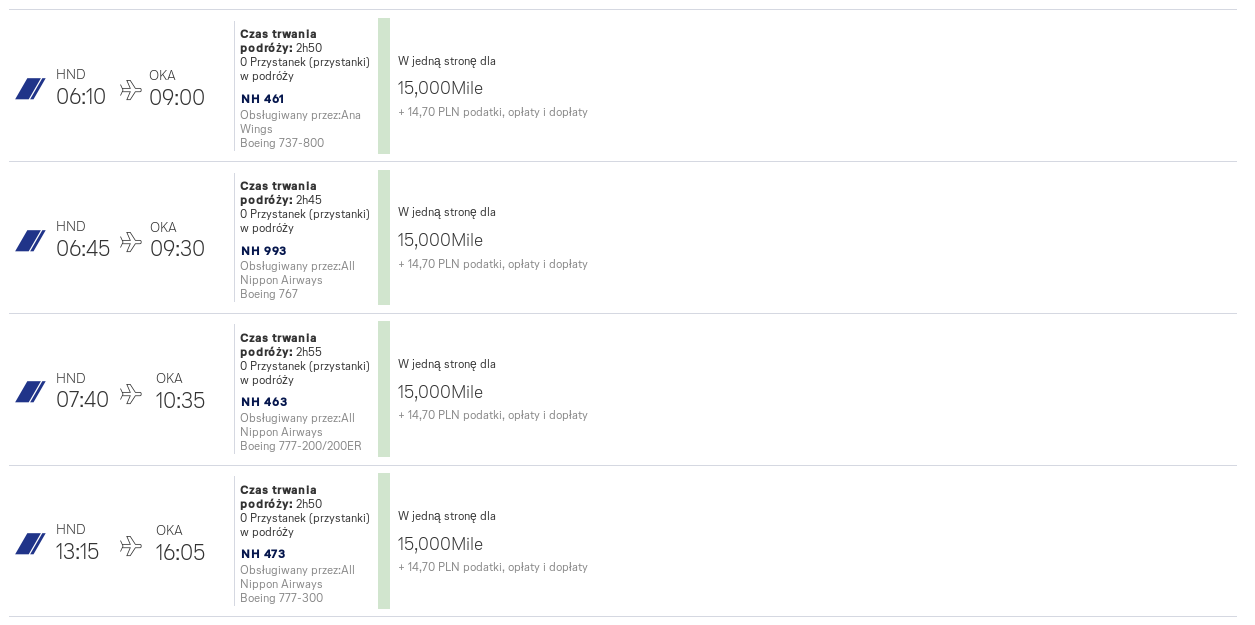The width and height of the screenshot is (1255, 625).
Task: Click the 06:10 departure time from HND
Action: click(x=81, y=97)
